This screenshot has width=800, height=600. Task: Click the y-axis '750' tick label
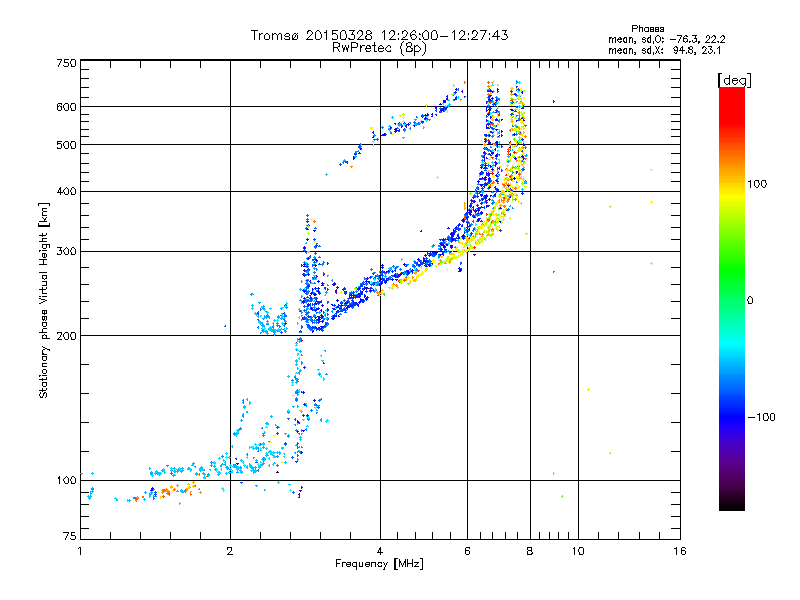(66, 63)
